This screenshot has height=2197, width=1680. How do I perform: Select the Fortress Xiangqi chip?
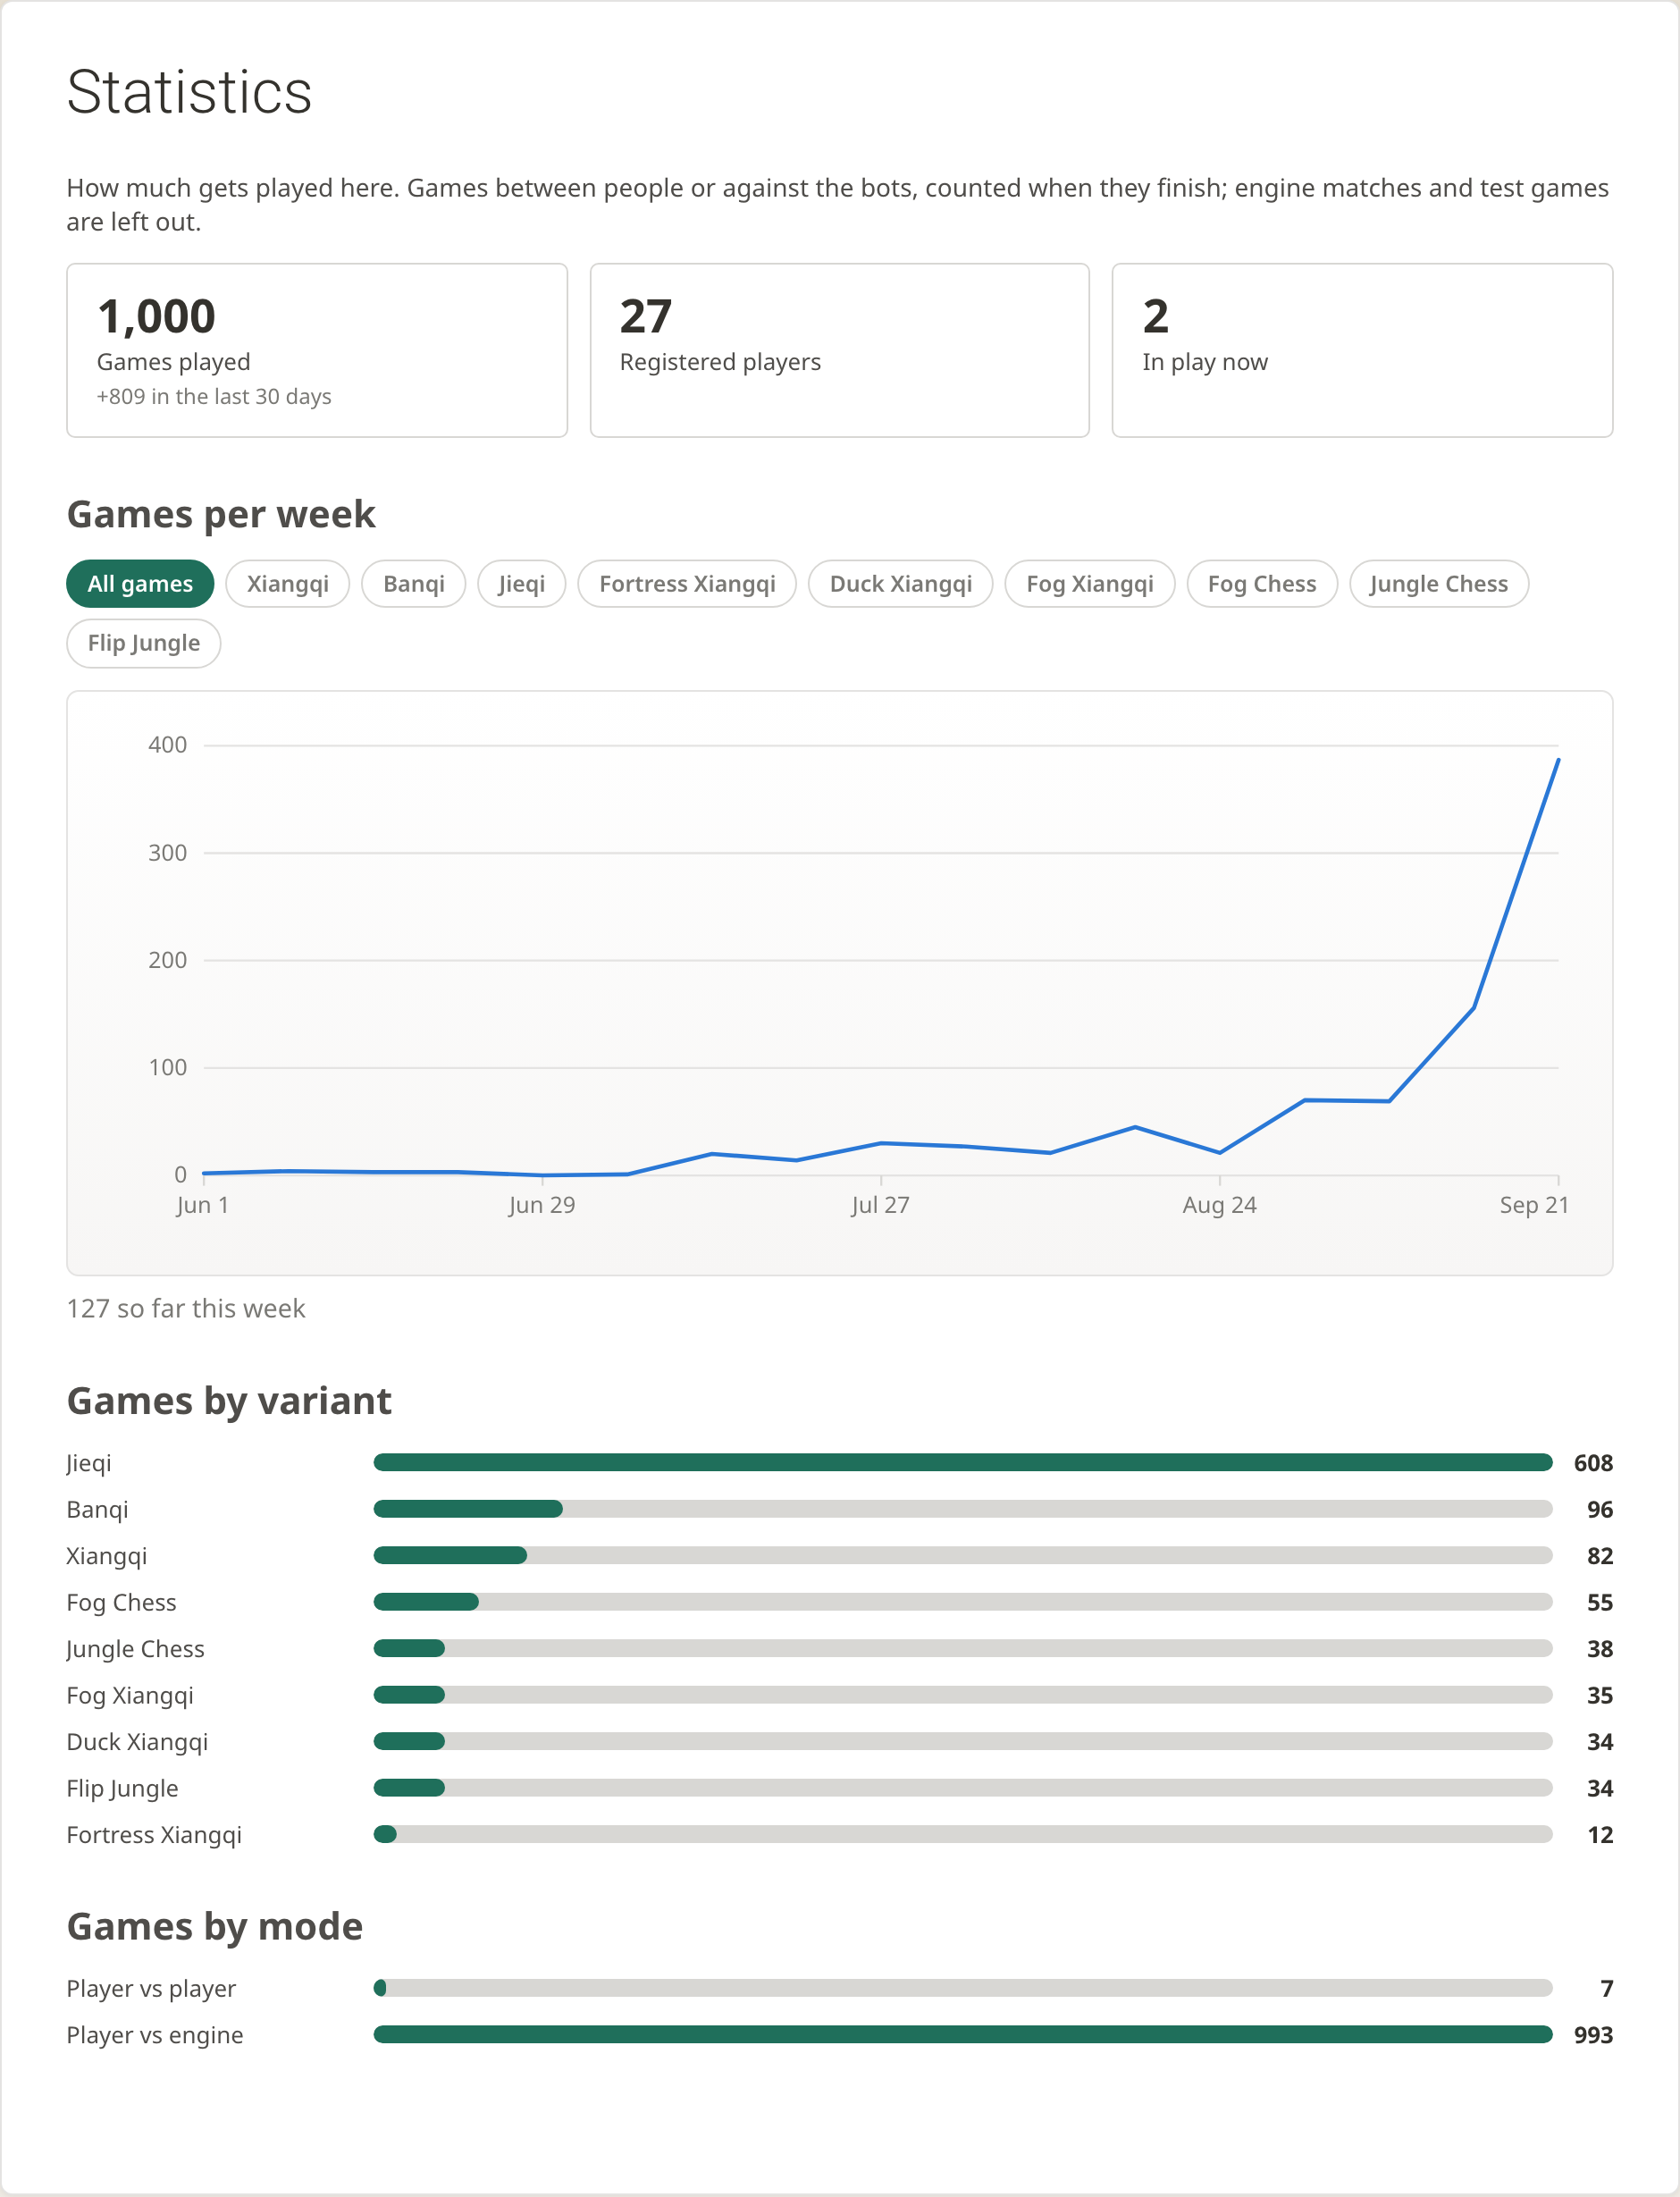pyautogui.click(x=687, y=584)
